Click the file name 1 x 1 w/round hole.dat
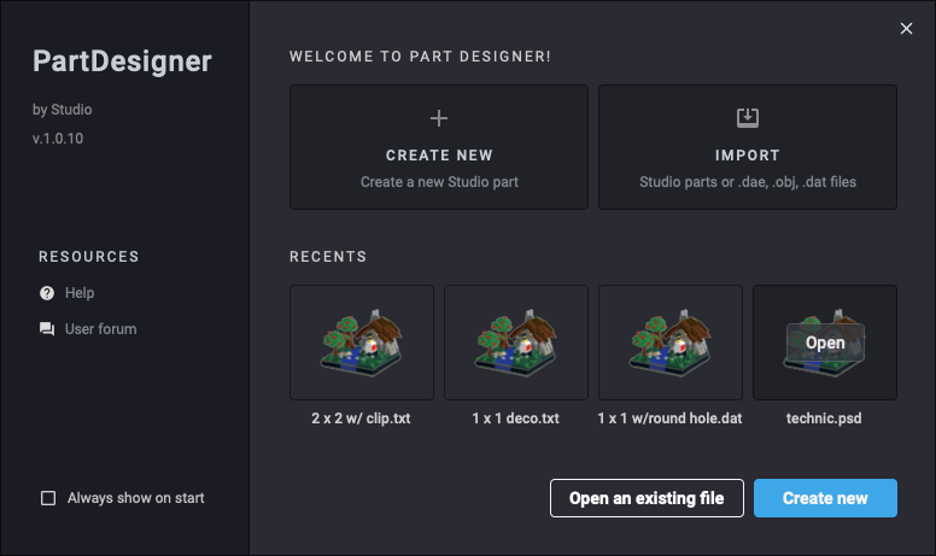Screen dimensions: 936x556 pyautogui.click(x=670, y=419)
